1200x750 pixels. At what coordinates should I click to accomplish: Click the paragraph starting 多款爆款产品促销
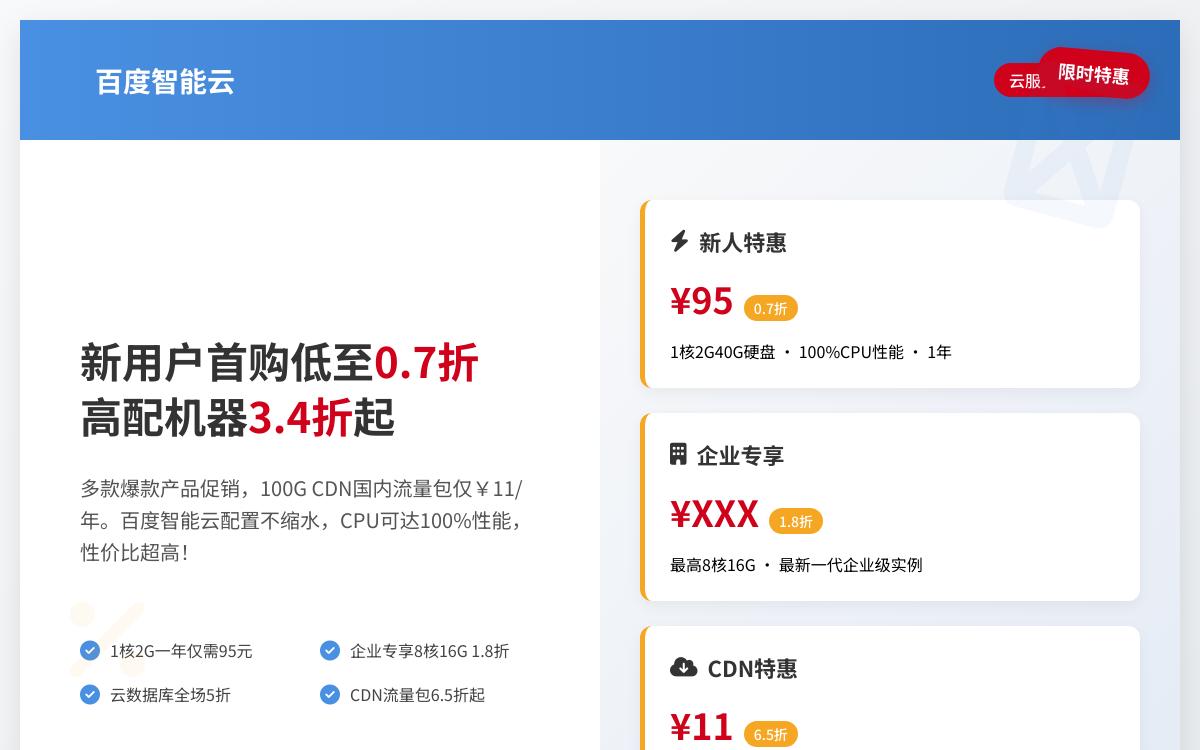point(302,520)
